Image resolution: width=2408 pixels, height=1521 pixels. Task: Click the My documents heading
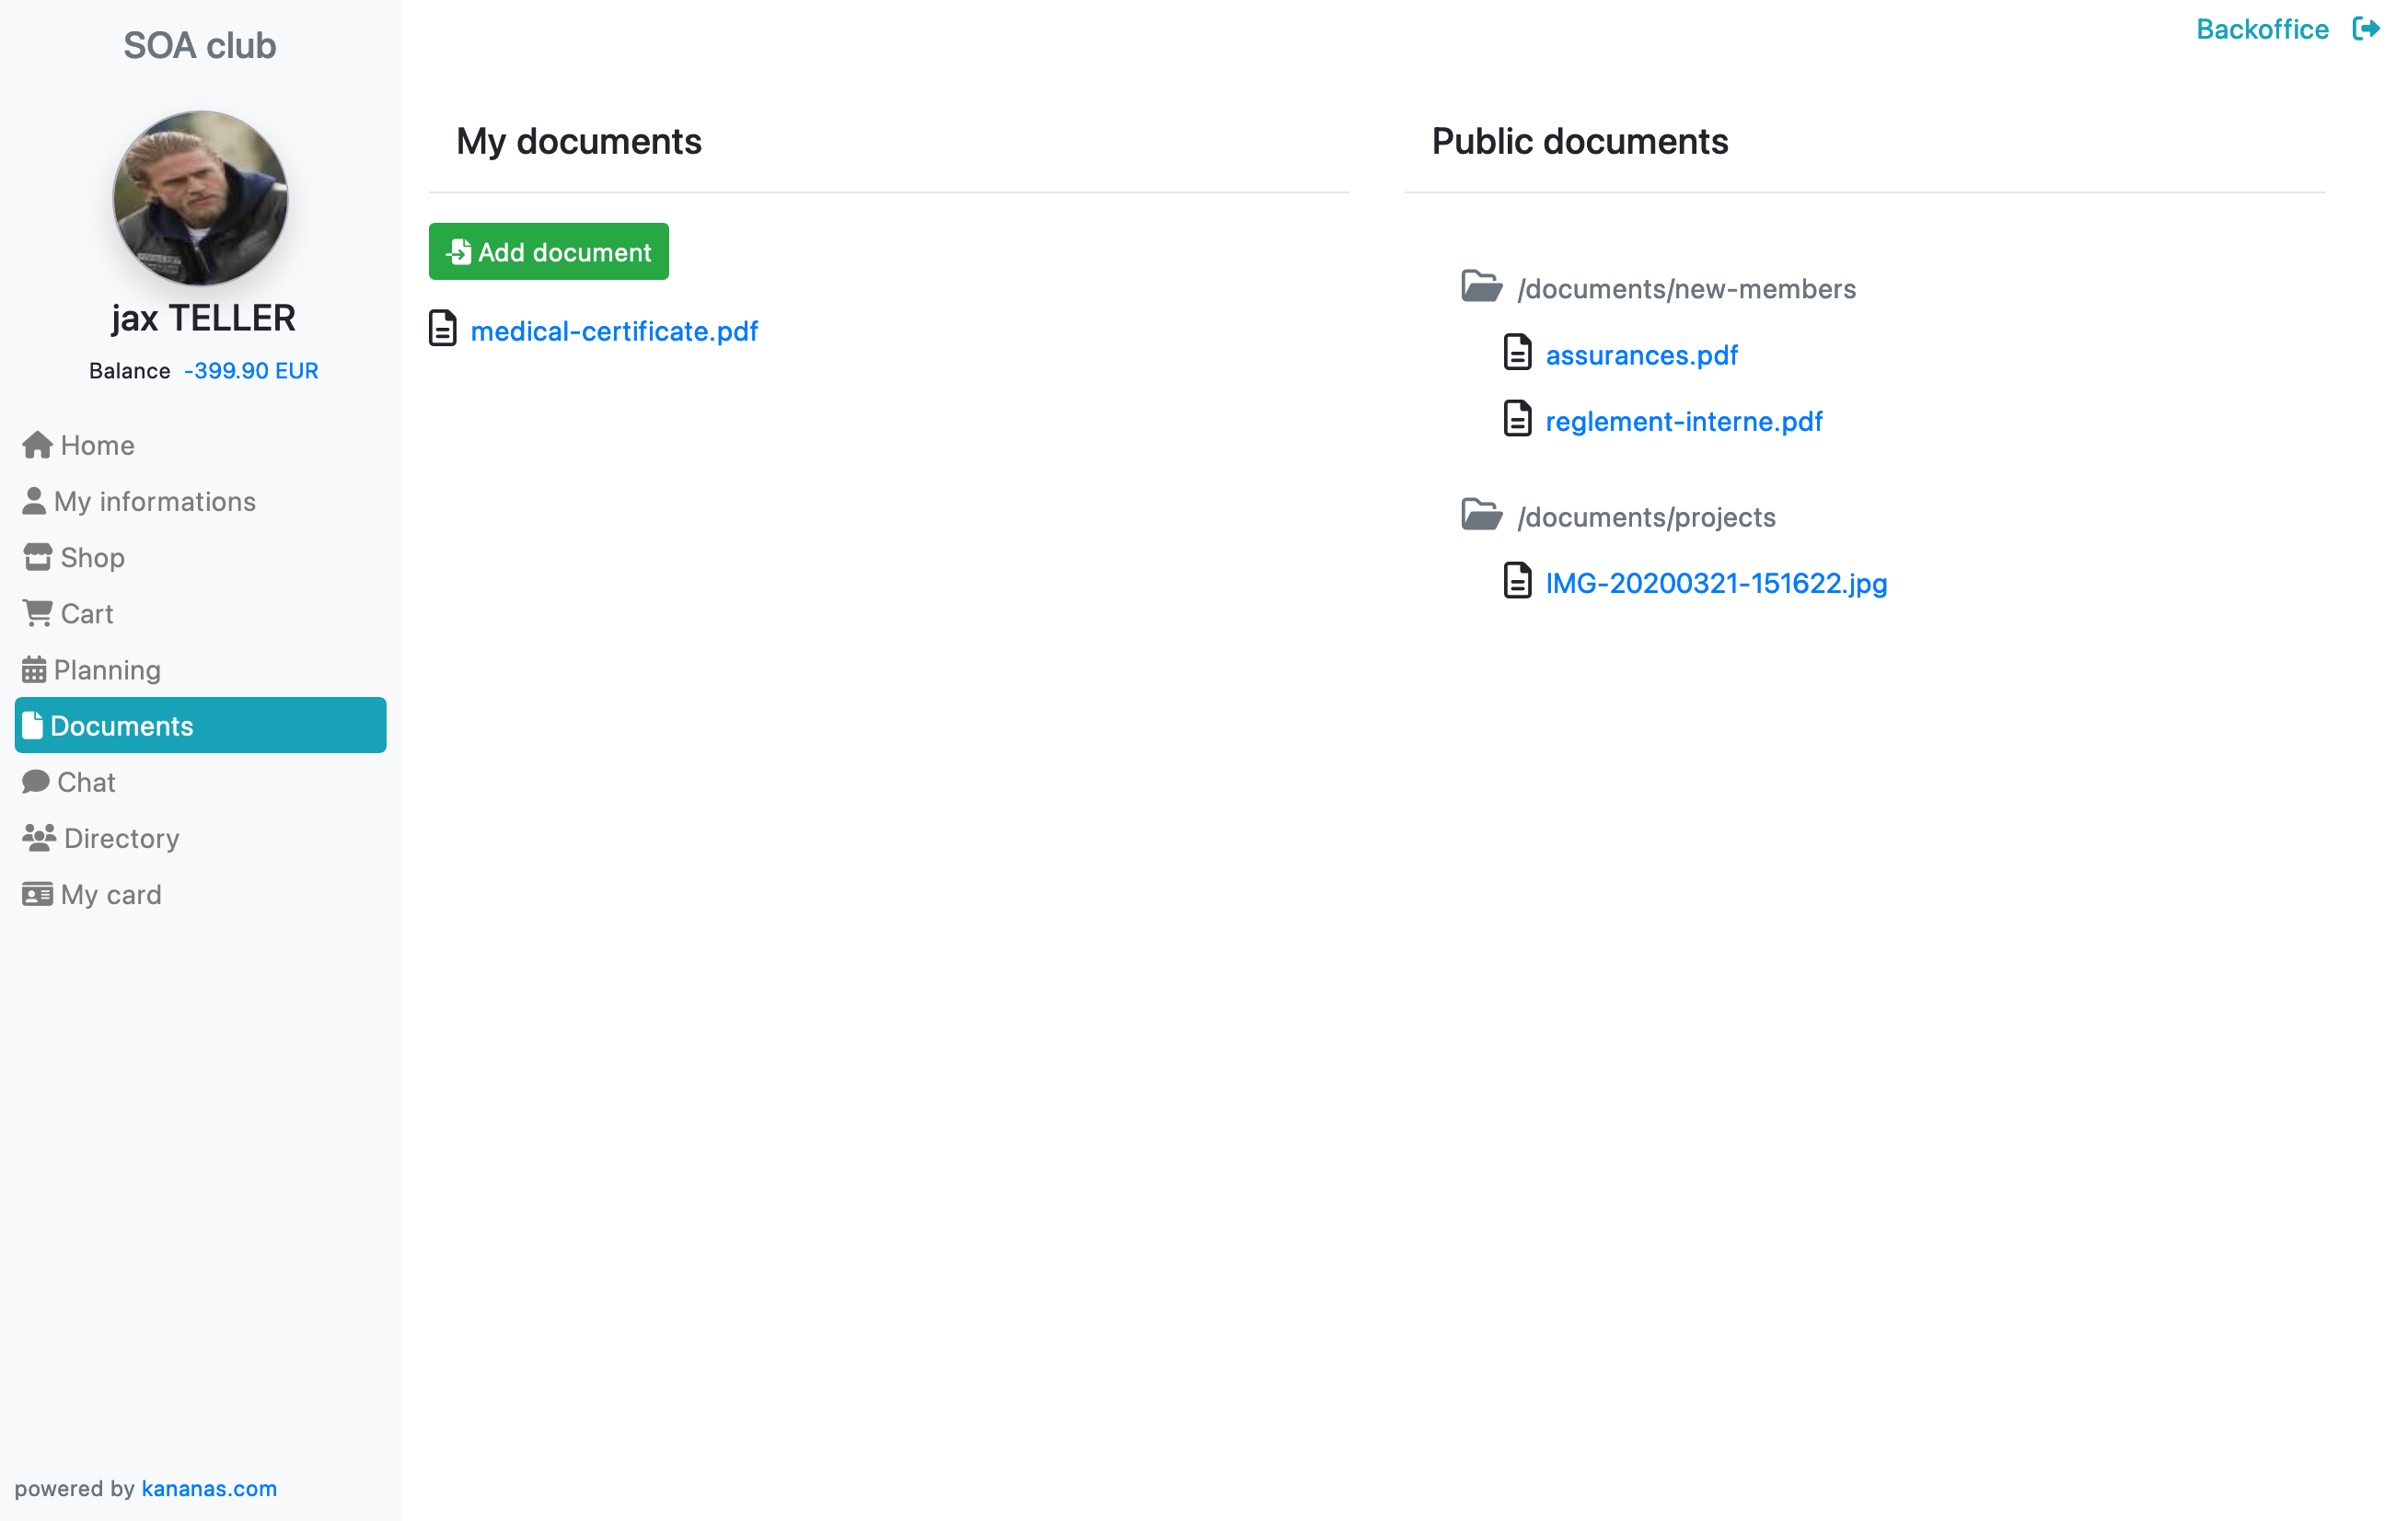tap(579, 141)
